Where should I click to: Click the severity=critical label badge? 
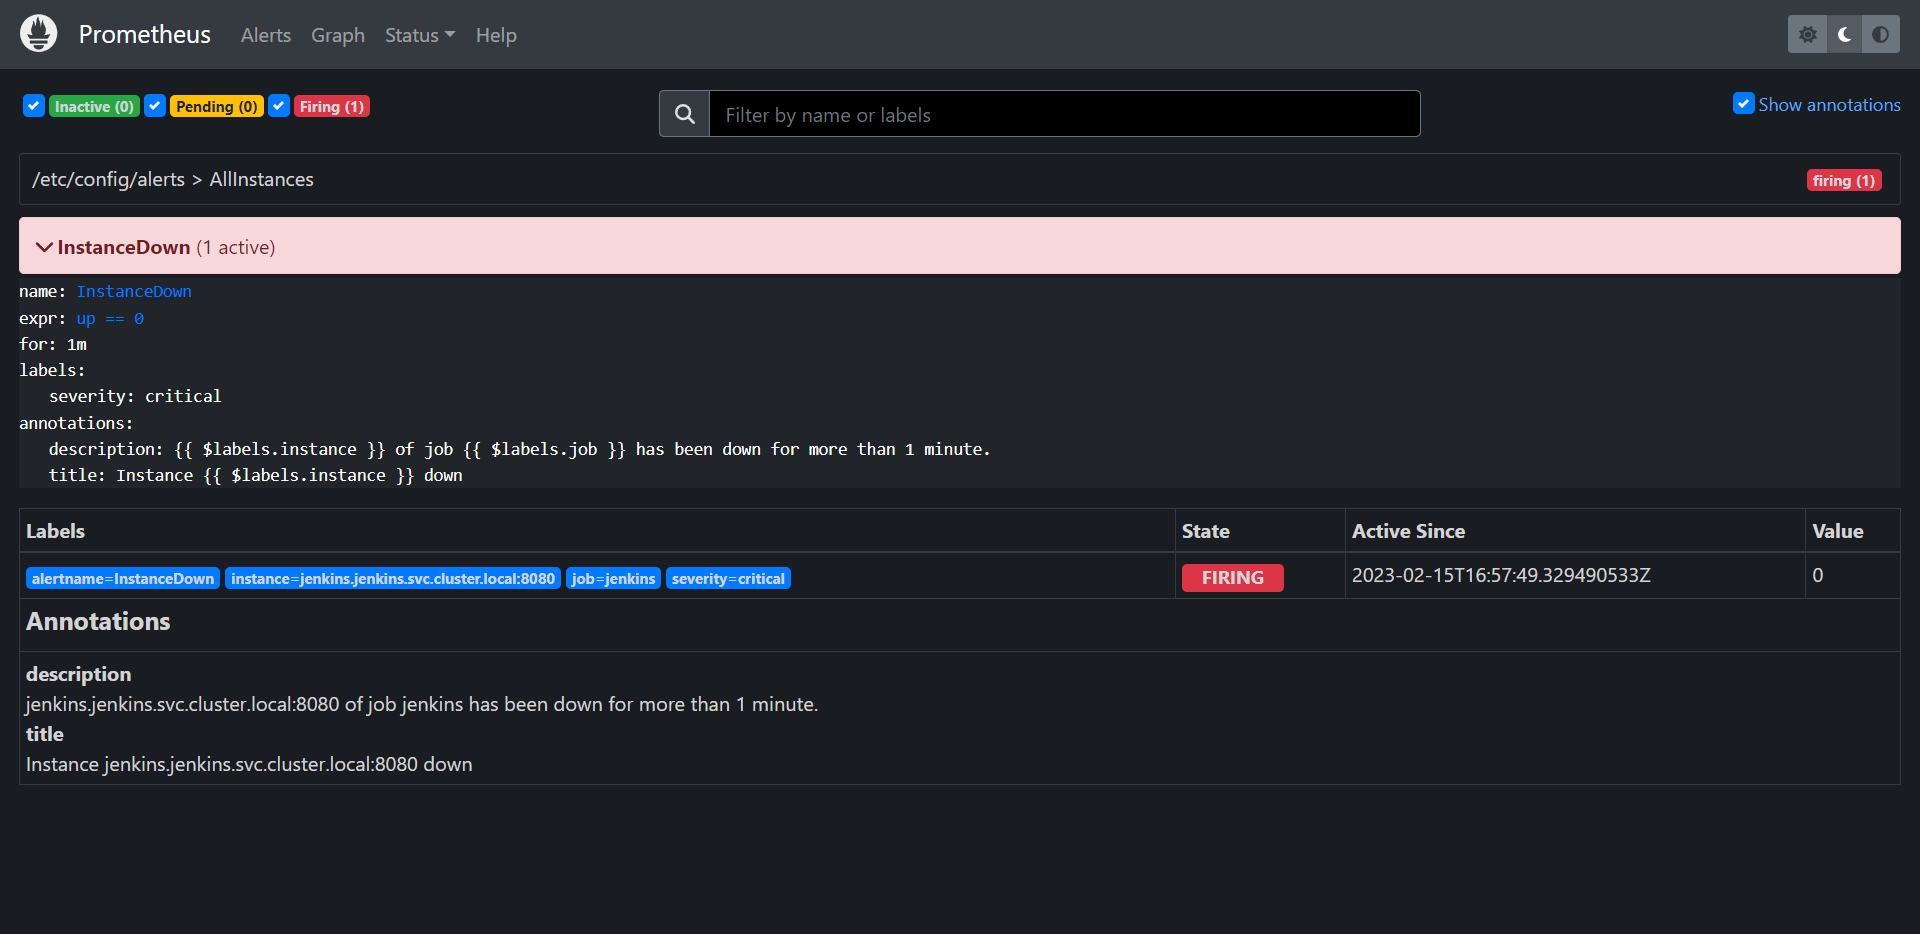point(728,578)
